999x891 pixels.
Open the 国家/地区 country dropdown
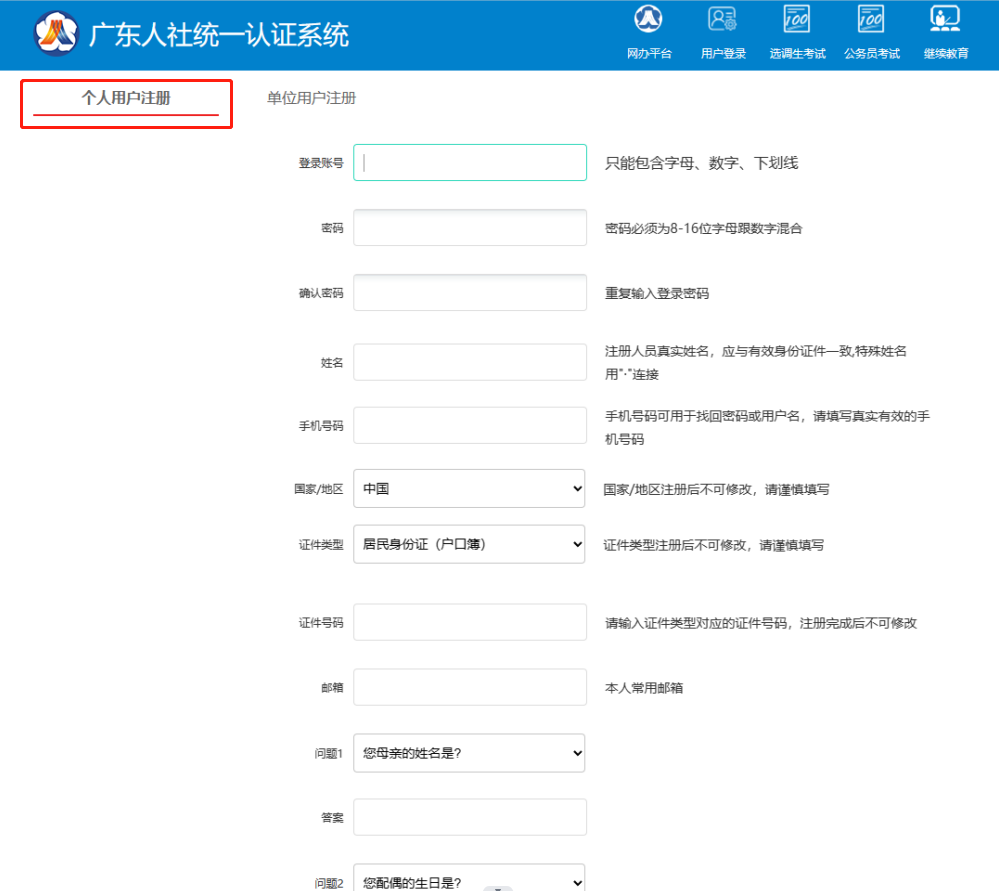point(468,488)
